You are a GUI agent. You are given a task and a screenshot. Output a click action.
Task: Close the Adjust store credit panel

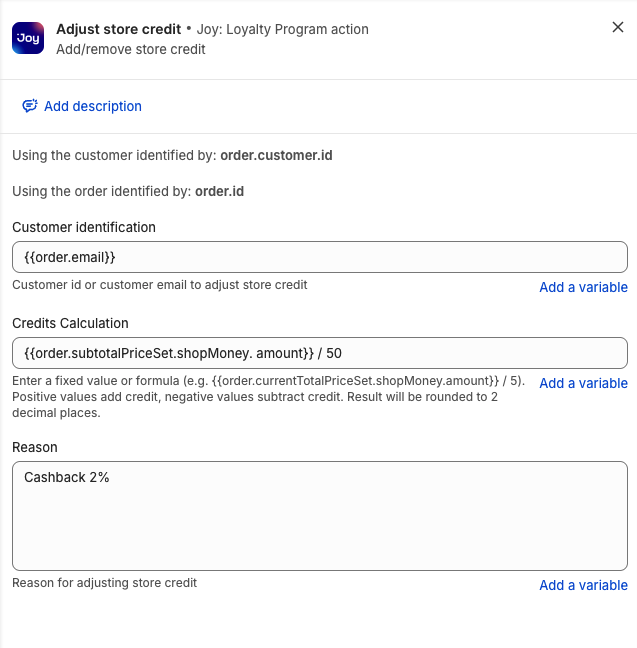point(618,28)
